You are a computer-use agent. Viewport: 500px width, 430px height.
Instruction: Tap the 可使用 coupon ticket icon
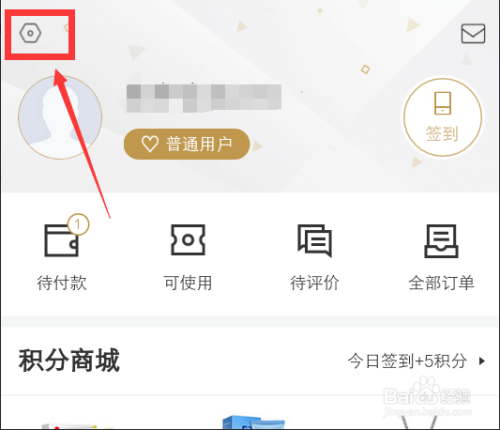click(x=188, y=240)
